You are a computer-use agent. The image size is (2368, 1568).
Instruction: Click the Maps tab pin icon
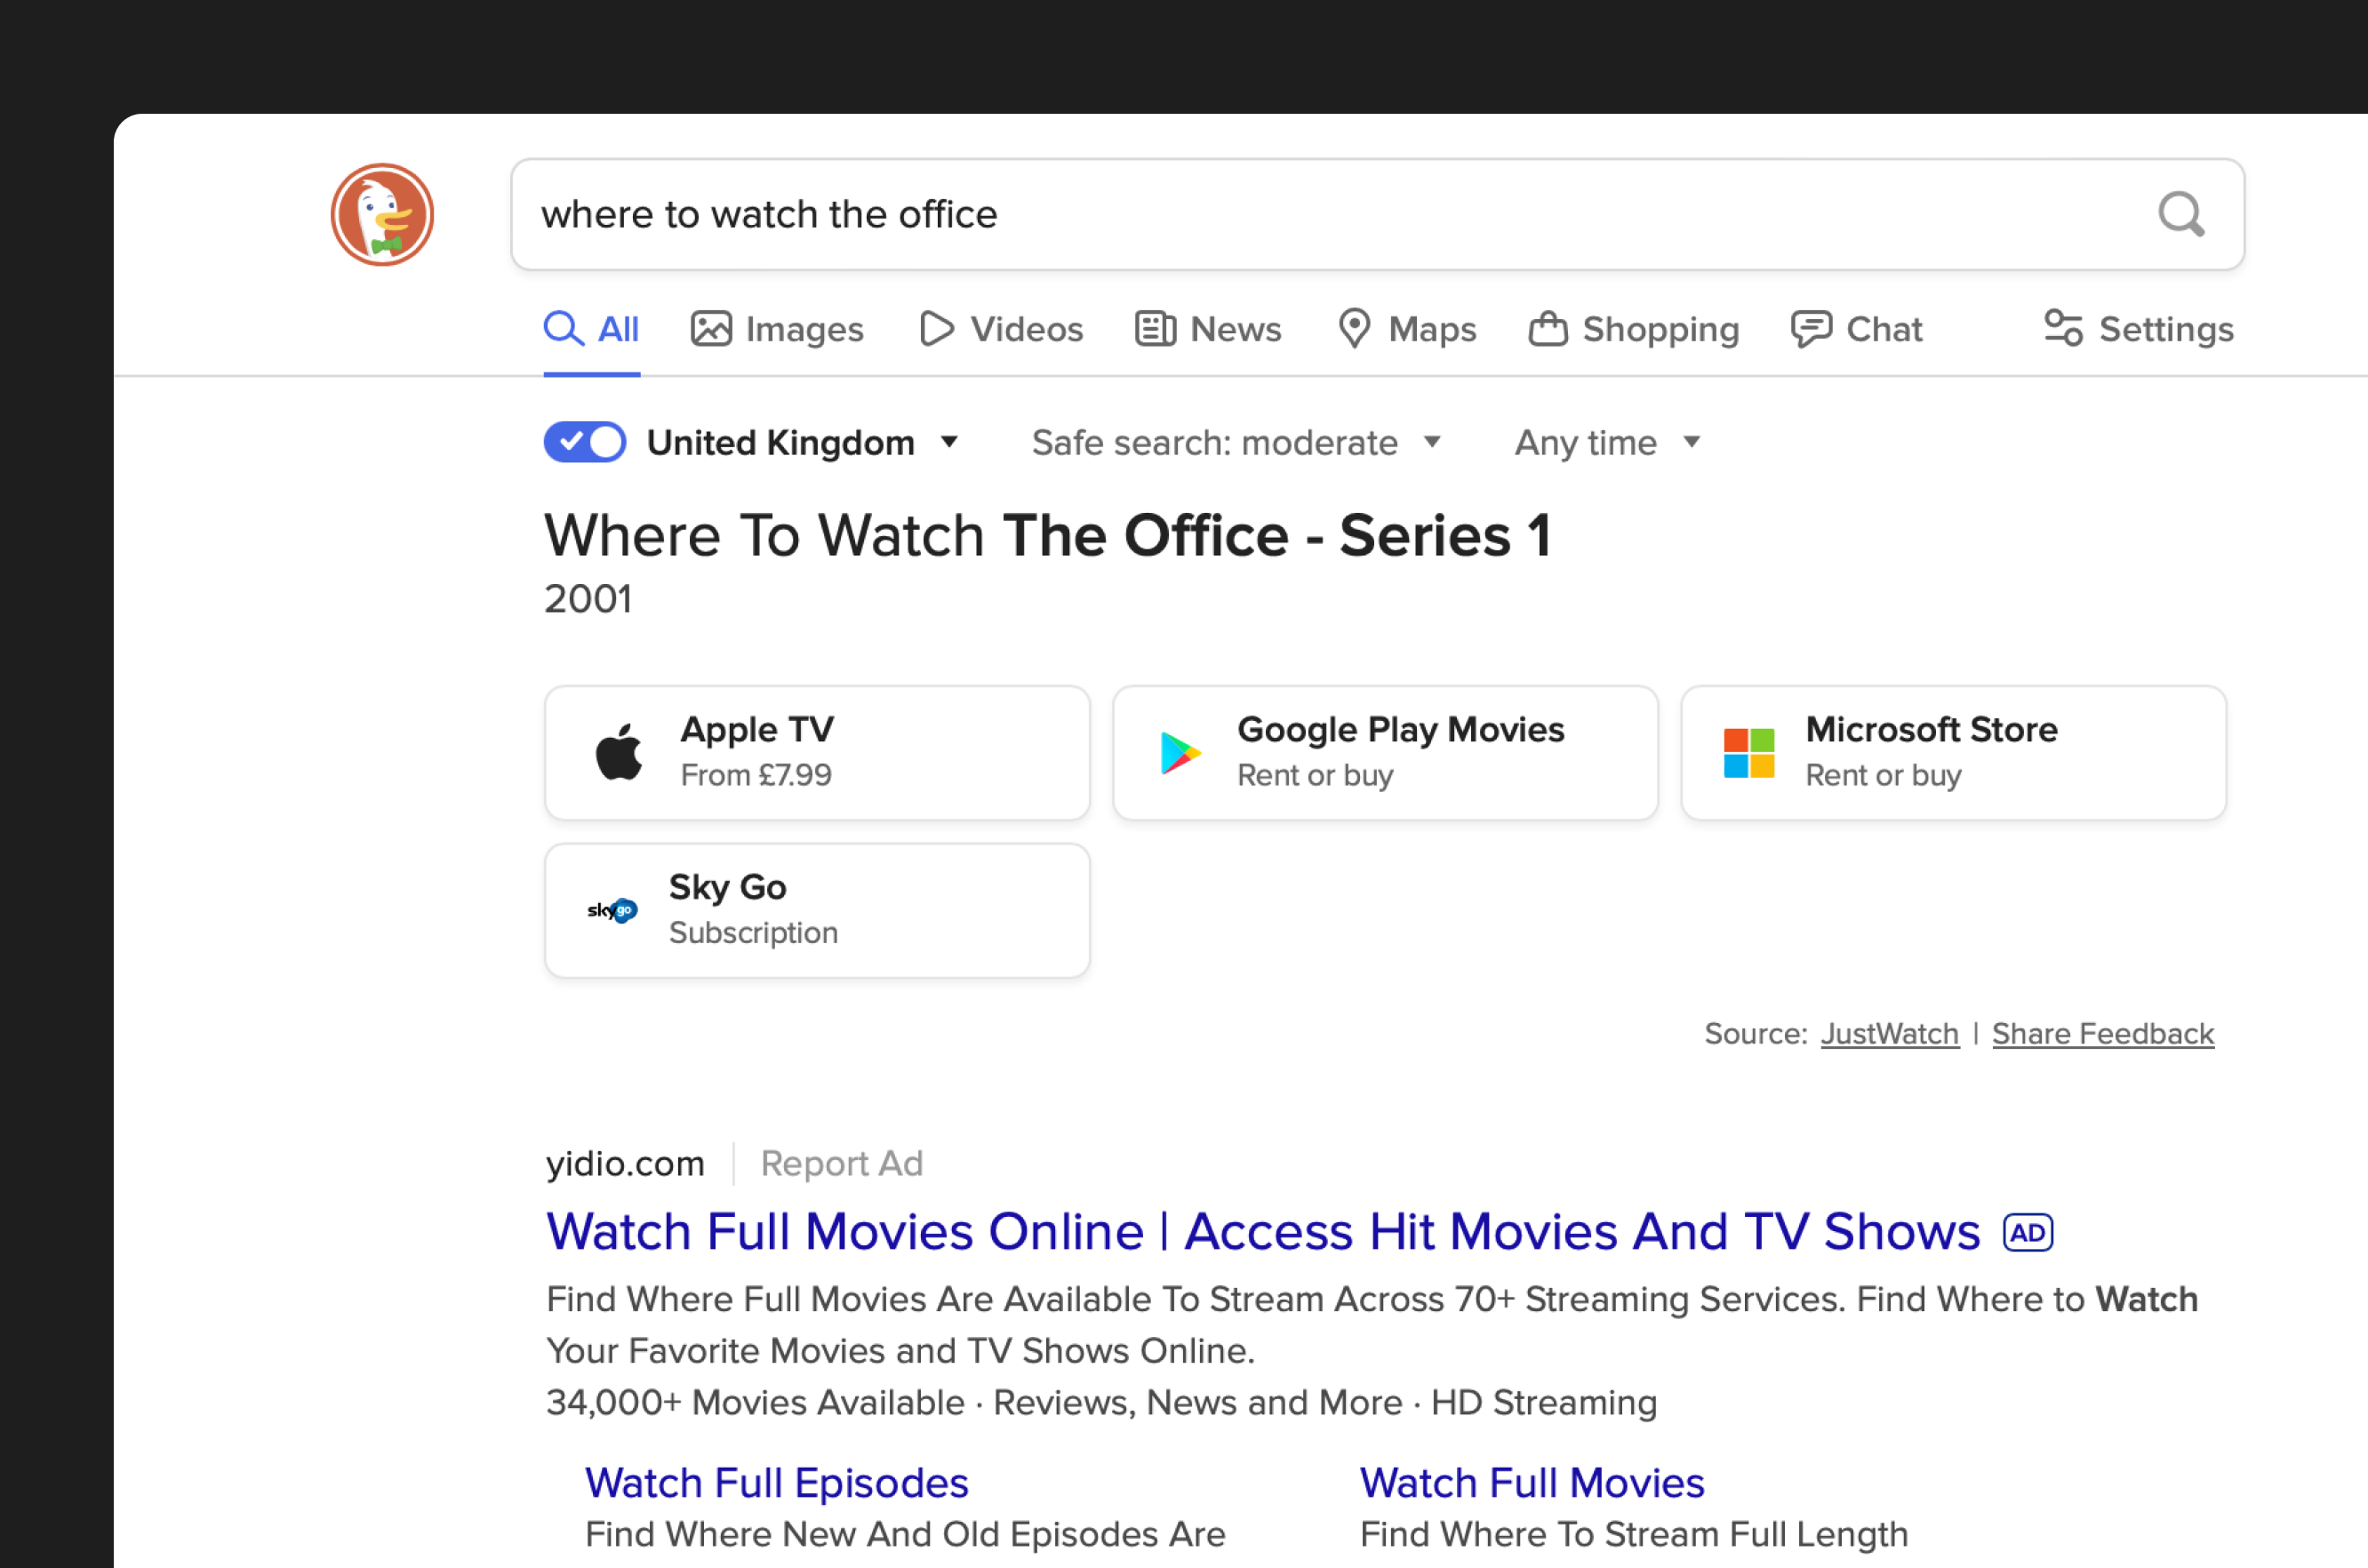[1354, 329]
